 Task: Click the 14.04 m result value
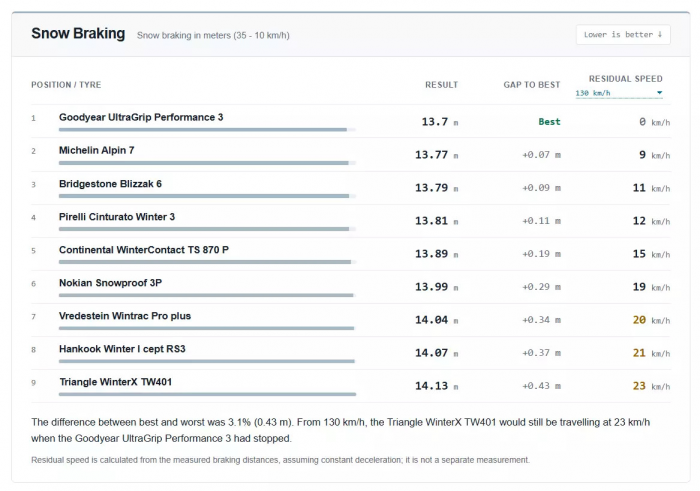[x=437, y=320]
